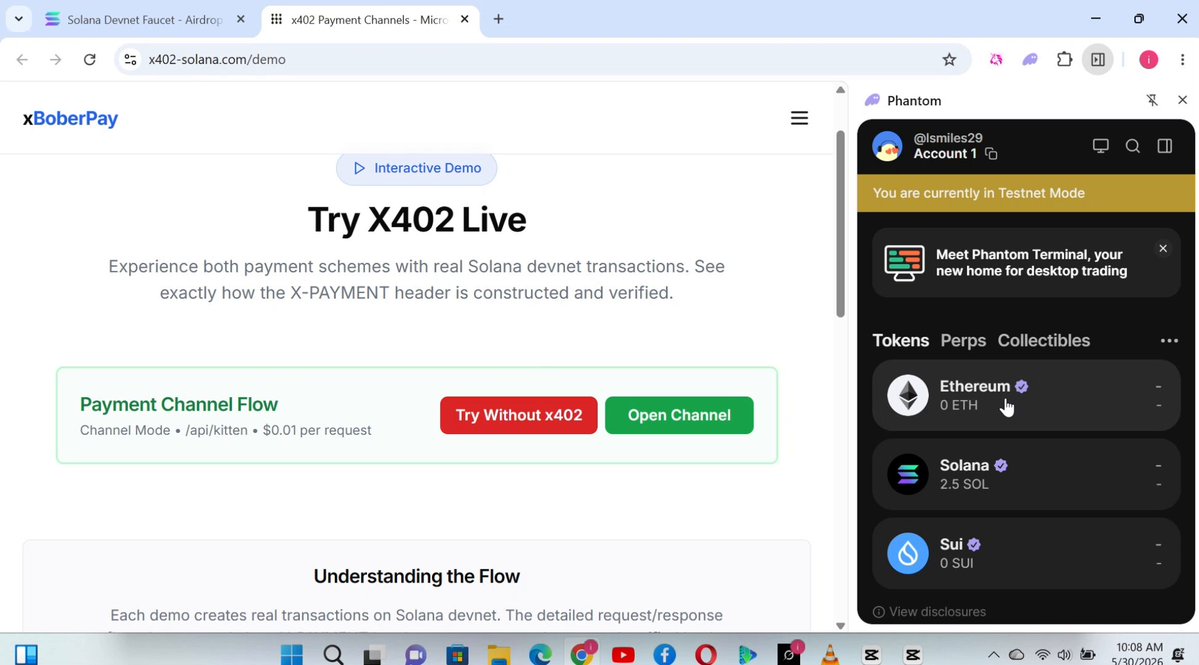Image resolution: width=1199 pixels, height=665 pixels.
Task: Switch to the Perps tab
Action: tap(963, 341)
